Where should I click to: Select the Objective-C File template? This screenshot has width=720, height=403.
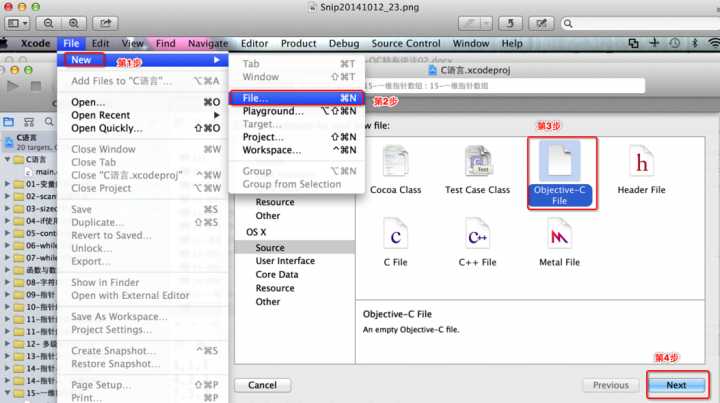[559, 174]
